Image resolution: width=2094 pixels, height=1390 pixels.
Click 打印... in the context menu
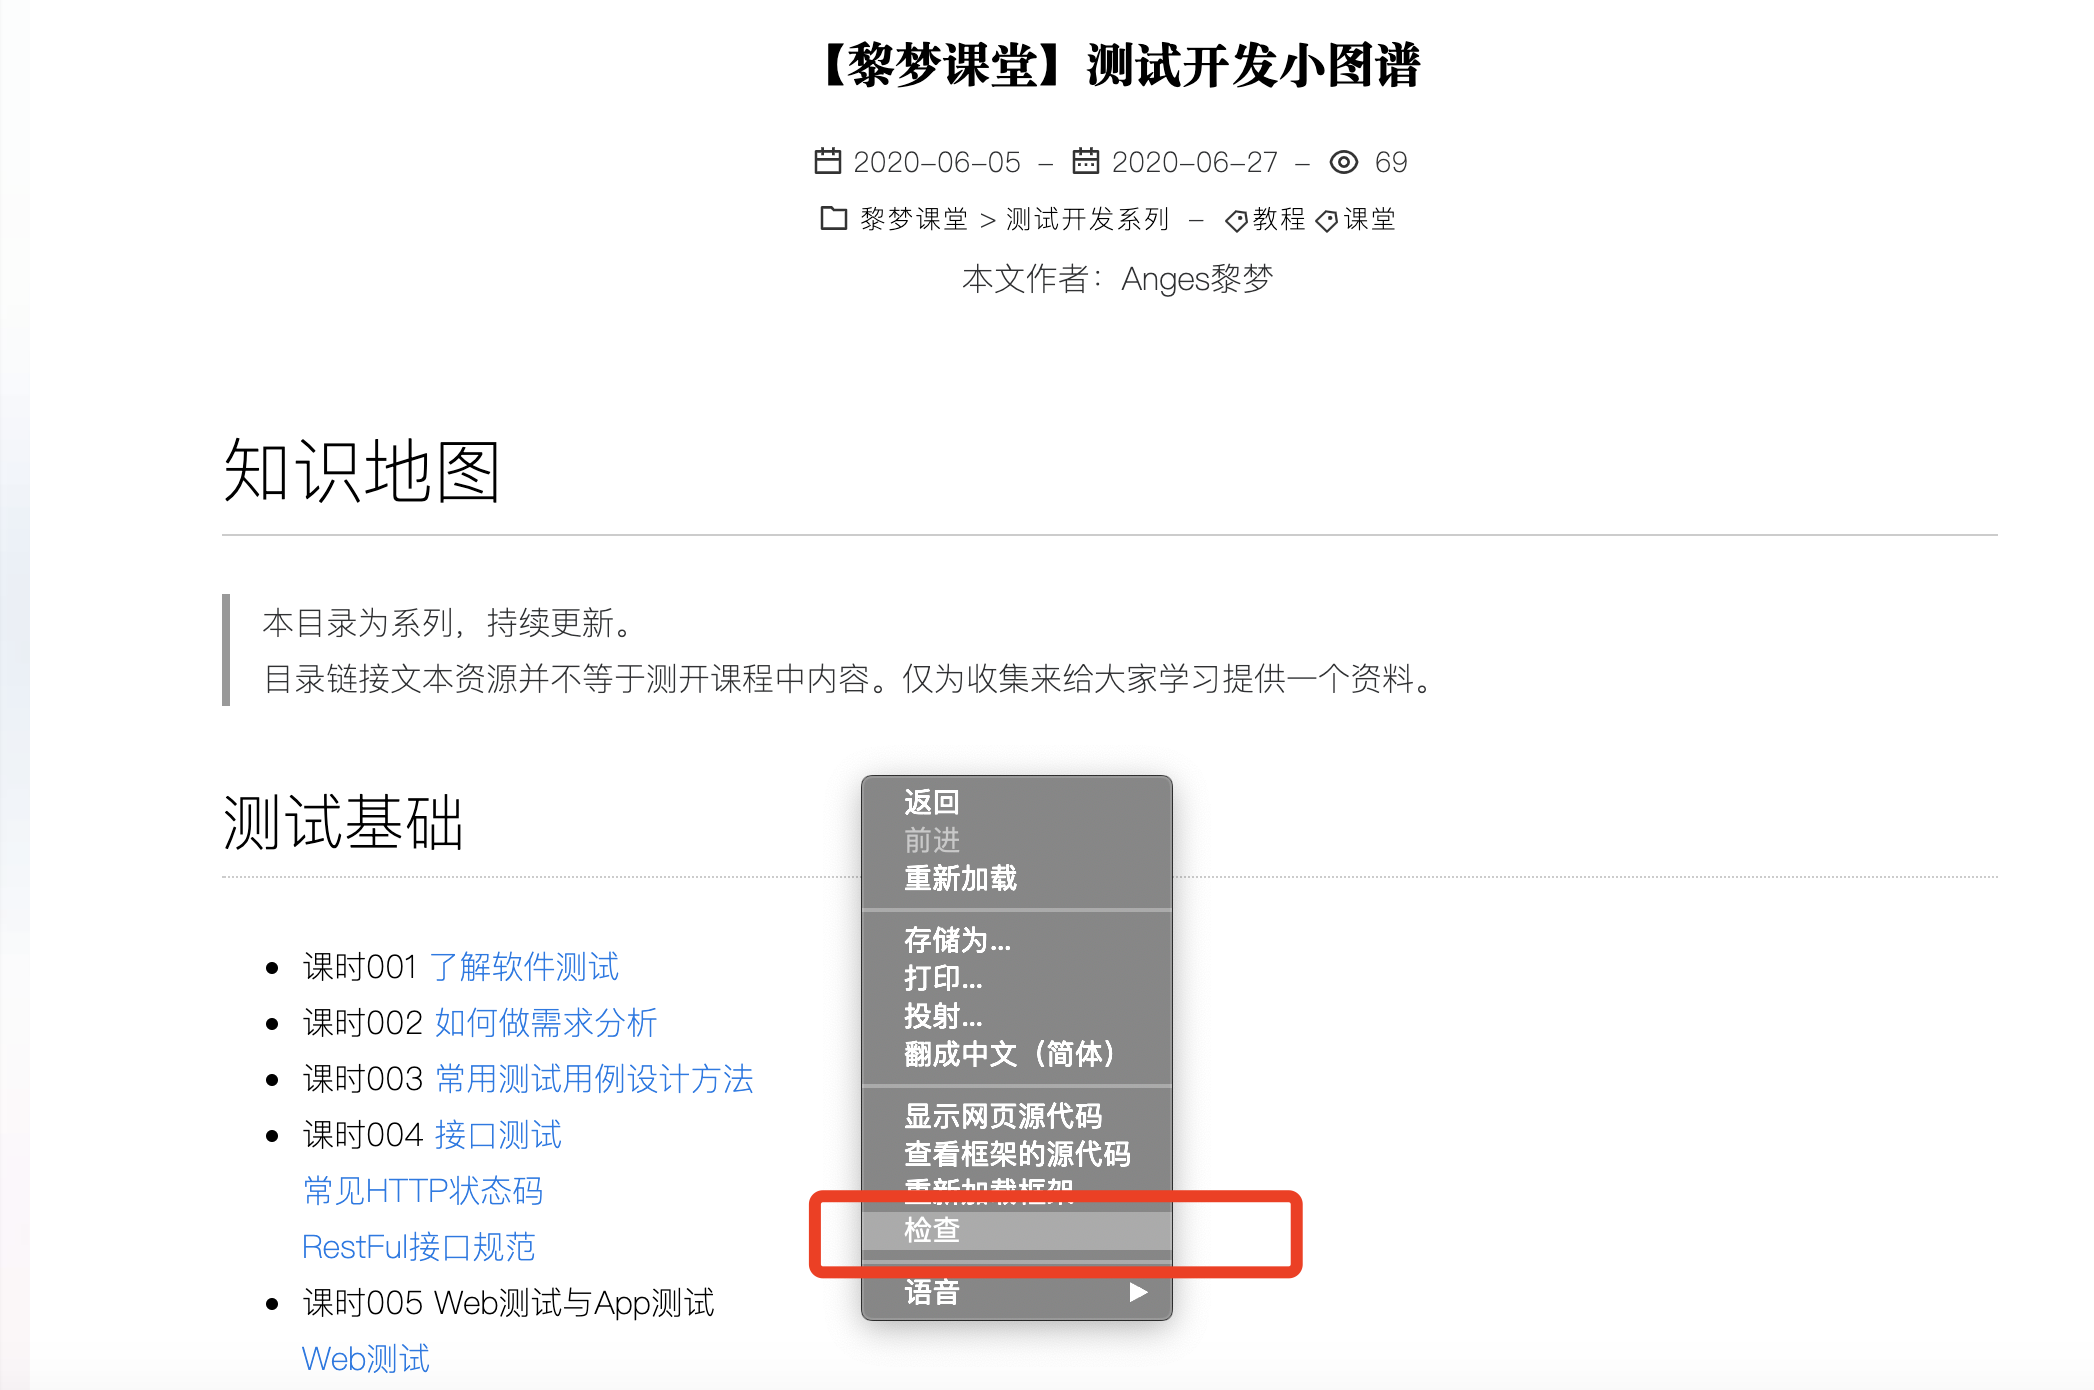point(943,978)
